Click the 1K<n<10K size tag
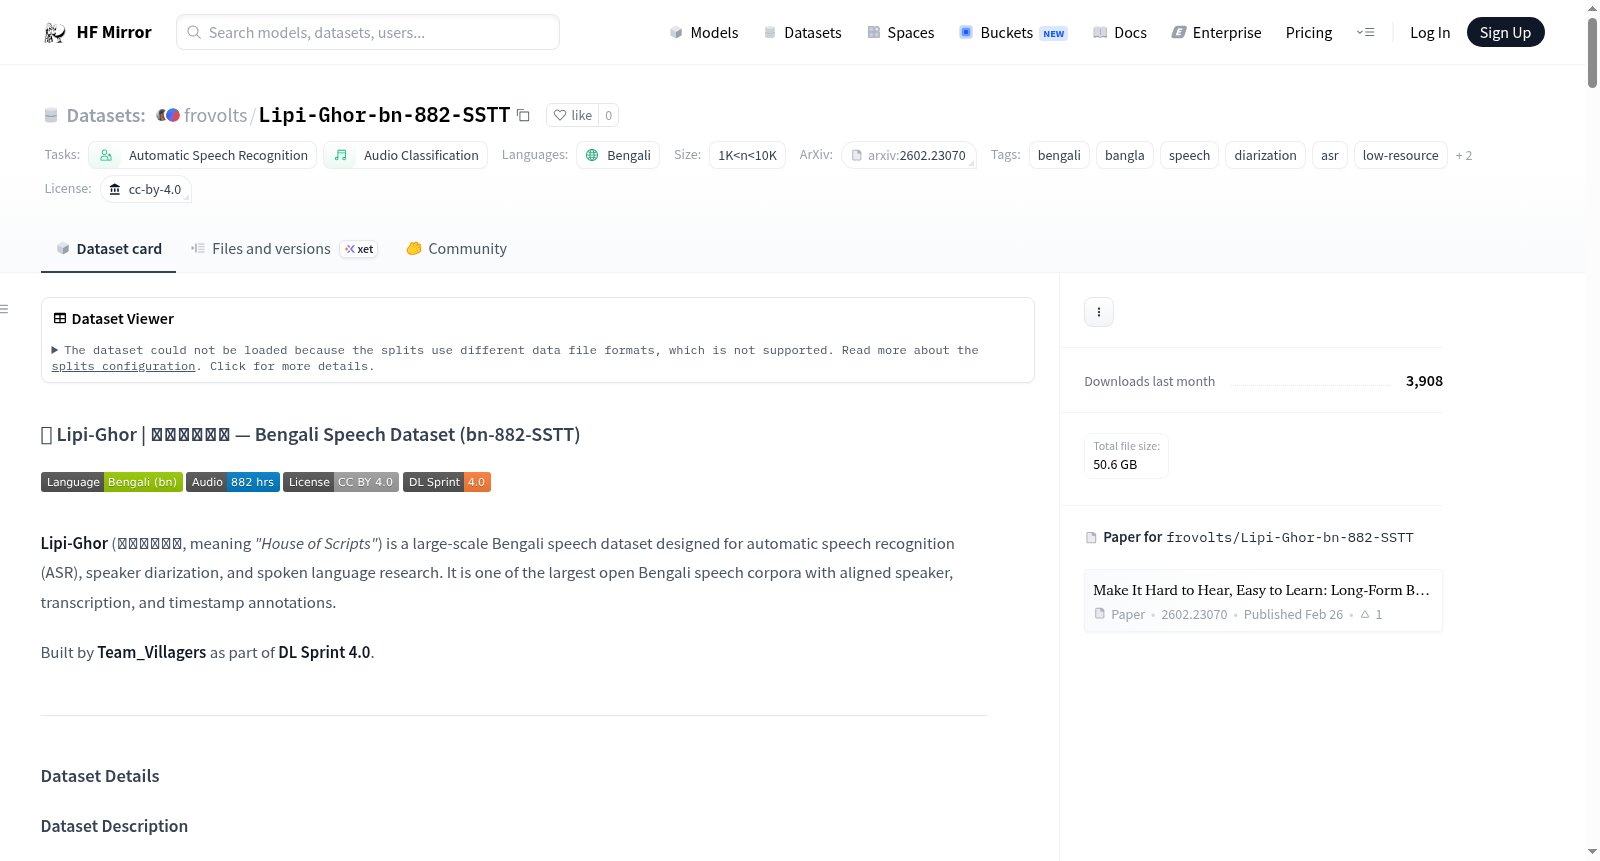Screen dimensions: 1600x861 [748, 155]
